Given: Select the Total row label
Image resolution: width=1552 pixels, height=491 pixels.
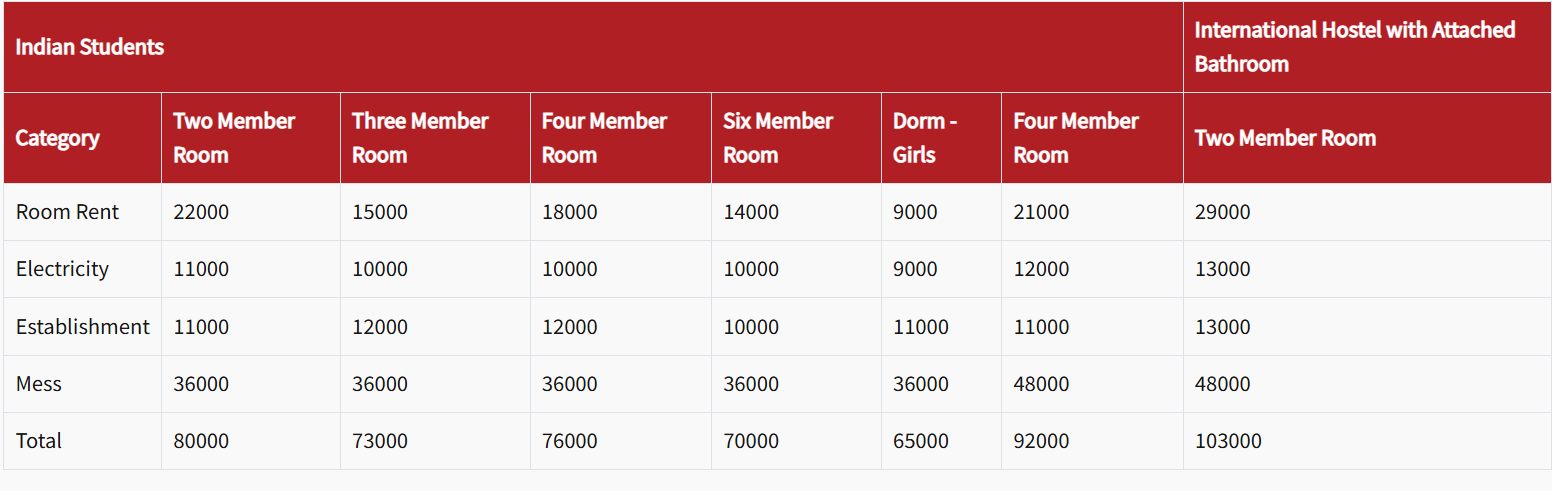Looking at the screenshot, I should click(x=39, y=441).
